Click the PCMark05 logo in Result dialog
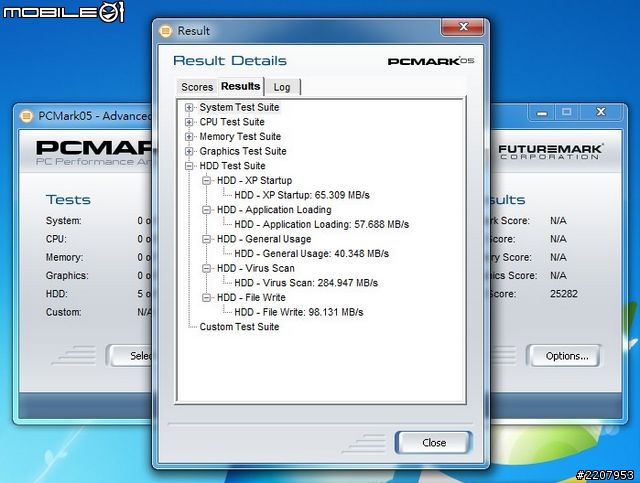Screen dimensions: 640x483 pos(431,61)
